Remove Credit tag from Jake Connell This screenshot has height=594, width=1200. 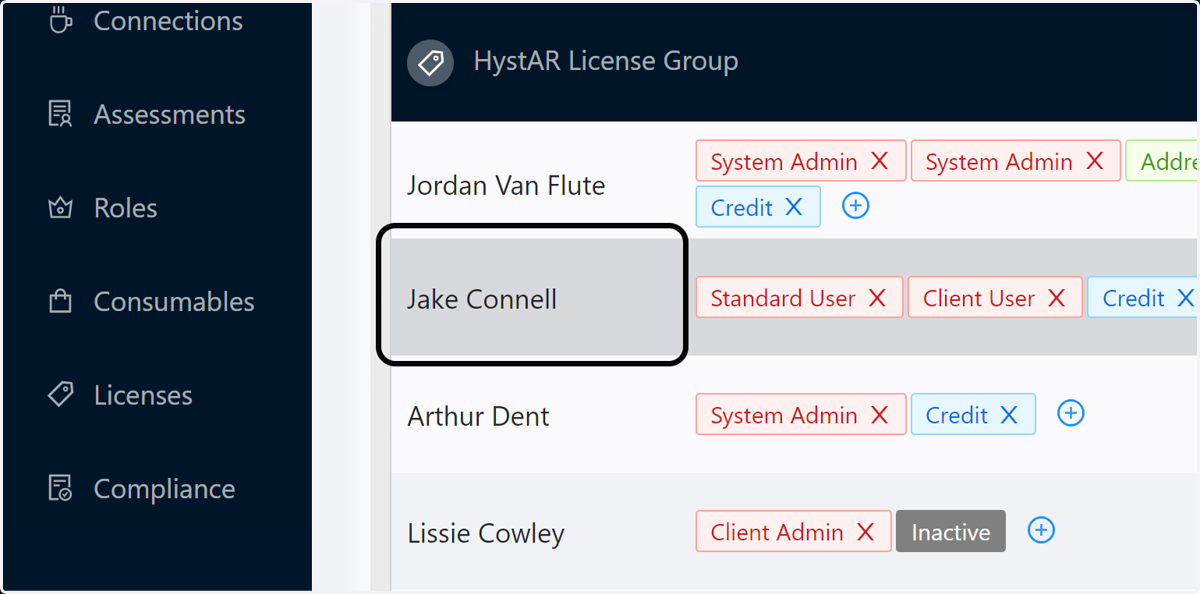(1186, 298)
